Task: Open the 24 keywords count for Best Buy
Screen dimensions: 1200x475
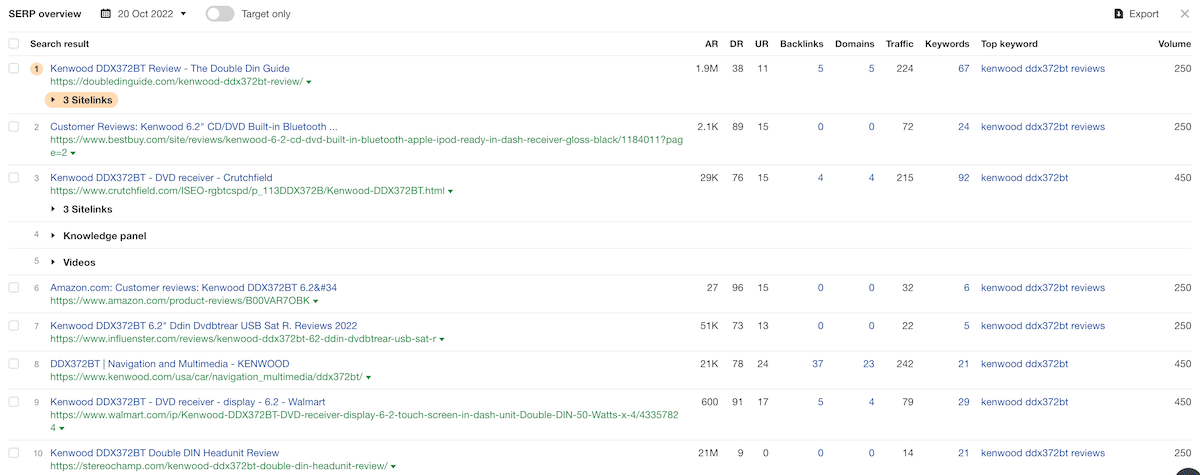Action: (x=963, y=127)
